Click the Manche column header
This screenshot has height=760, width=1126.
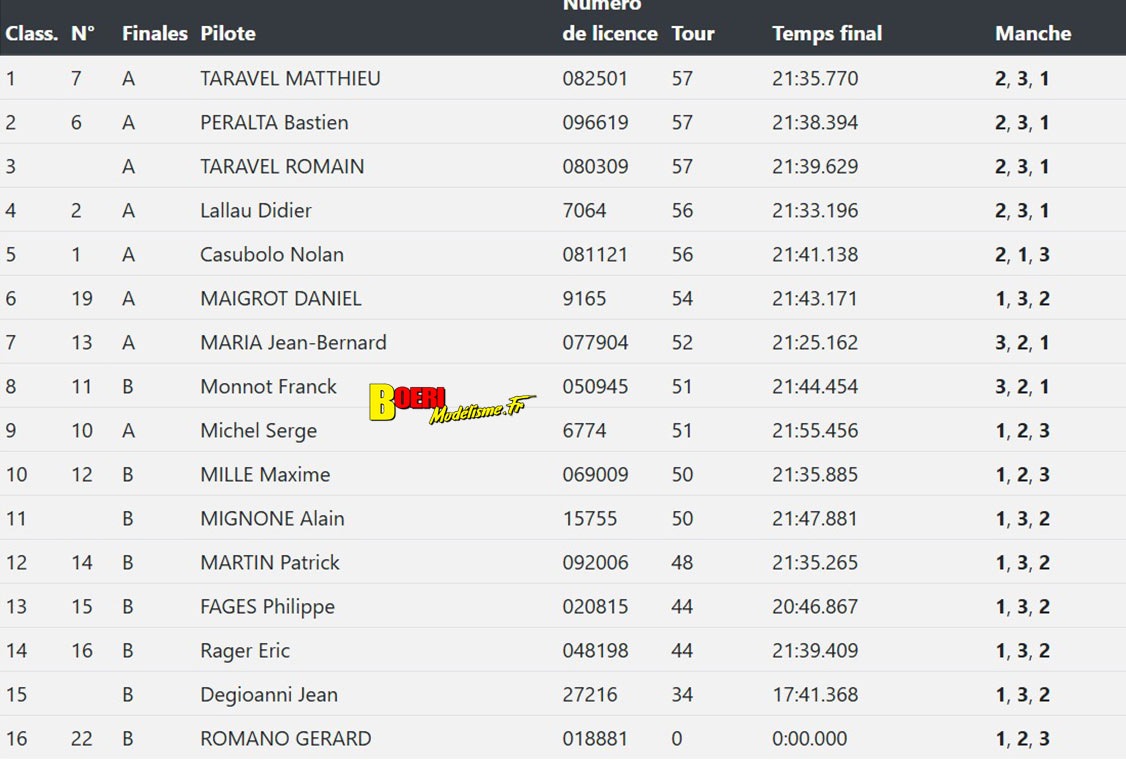(x=1033, y=33)
